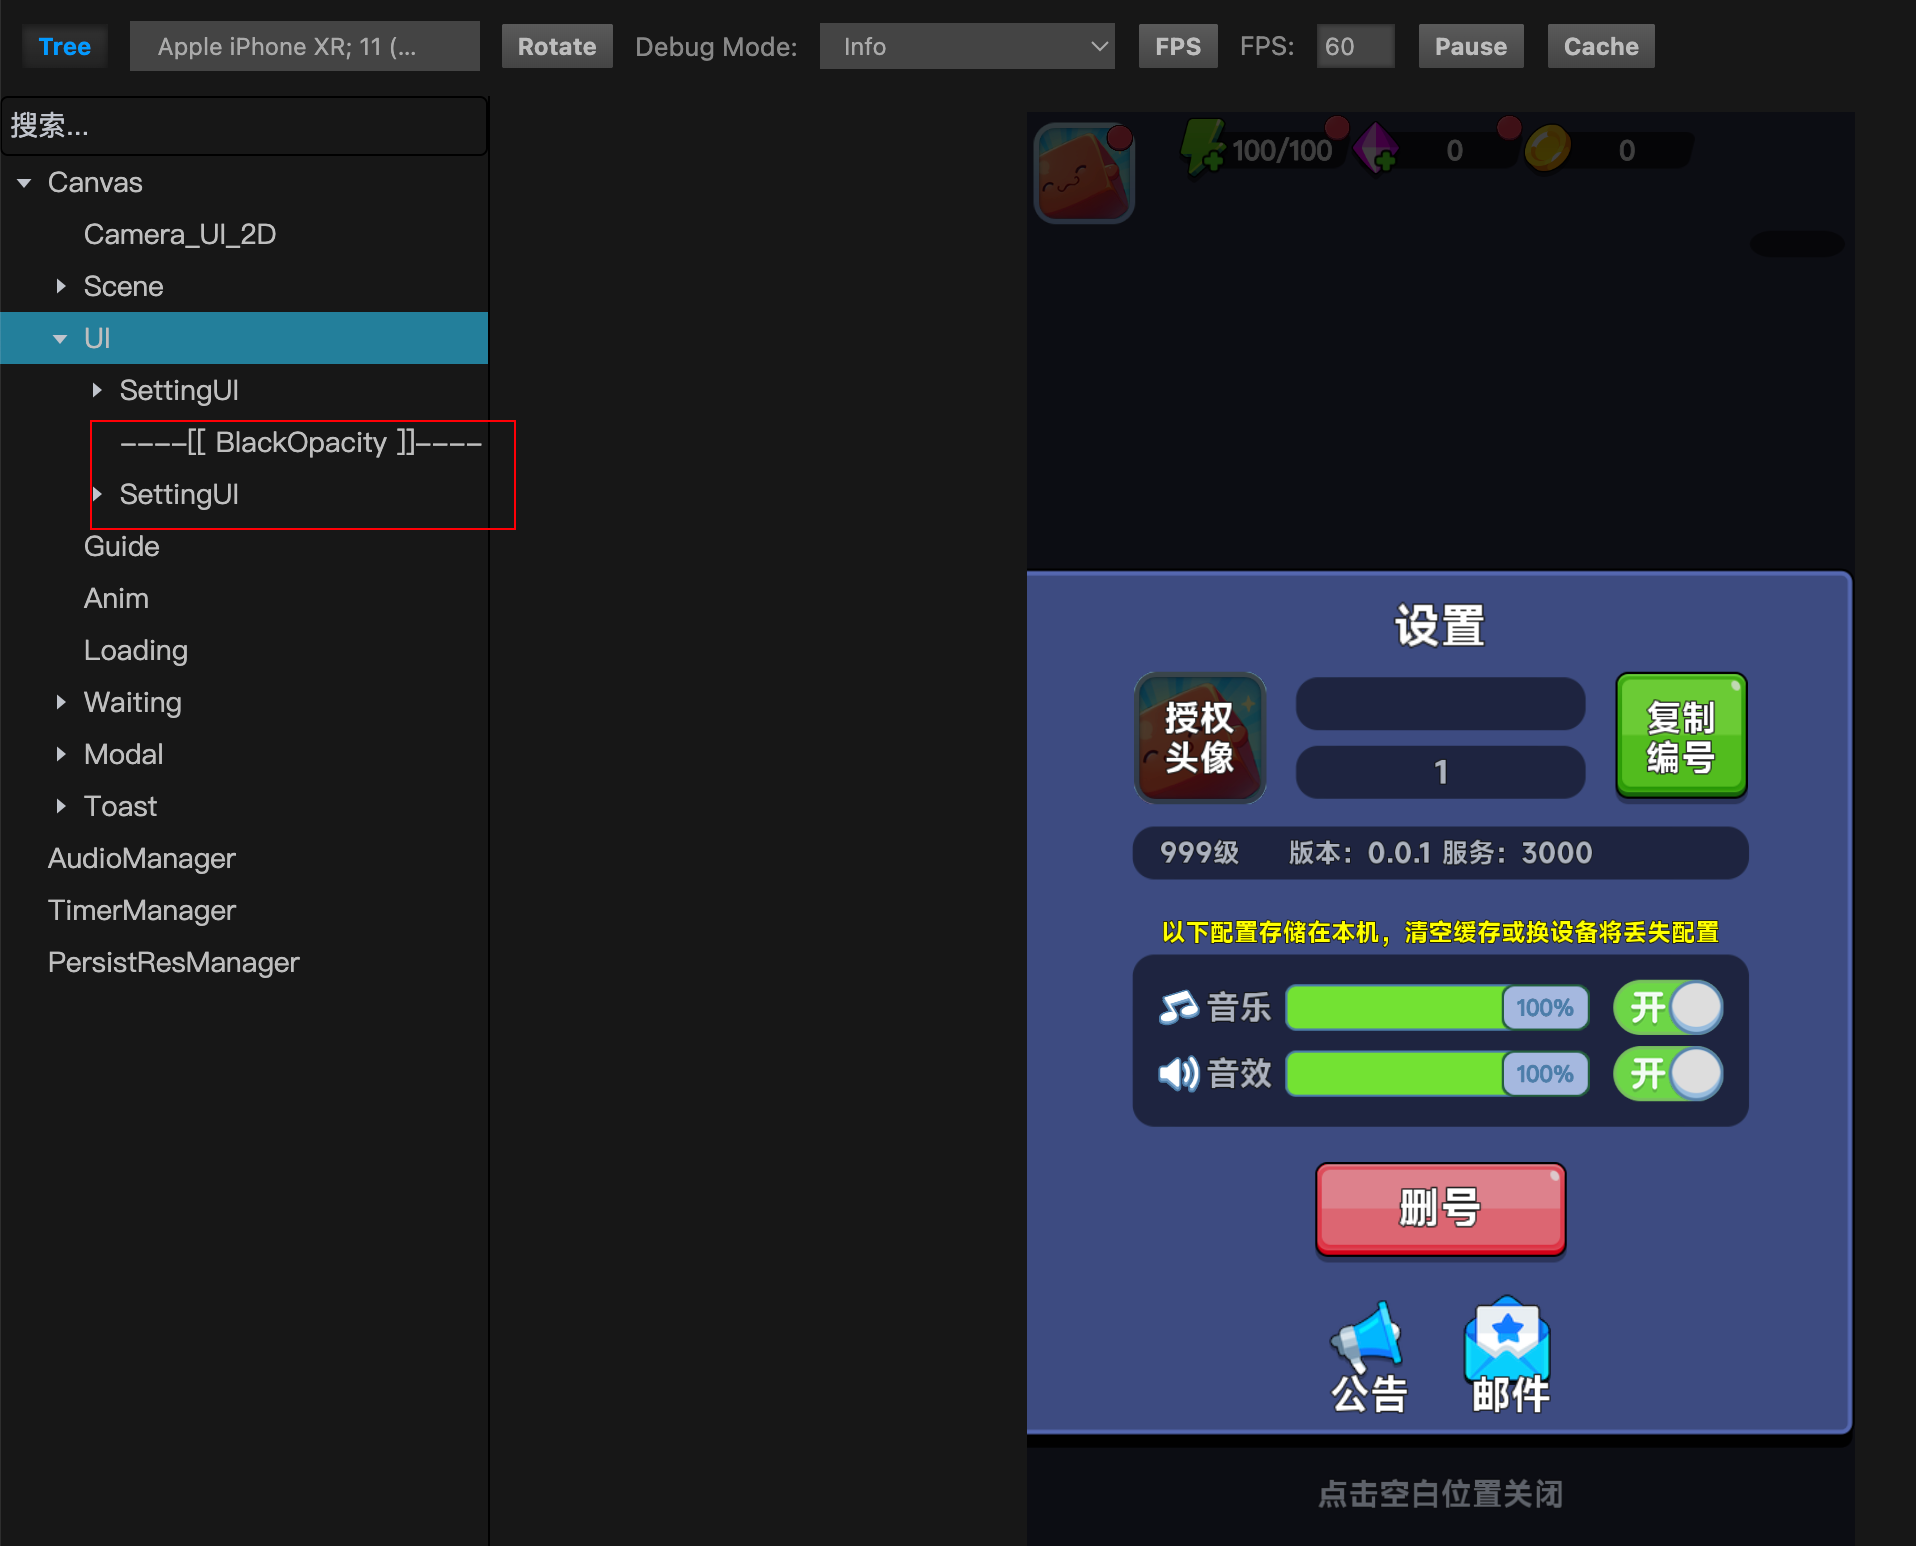Click the 100/100 energy counter
This screenshot has height=1546, width=1916.
click(x=1282, y=151)
